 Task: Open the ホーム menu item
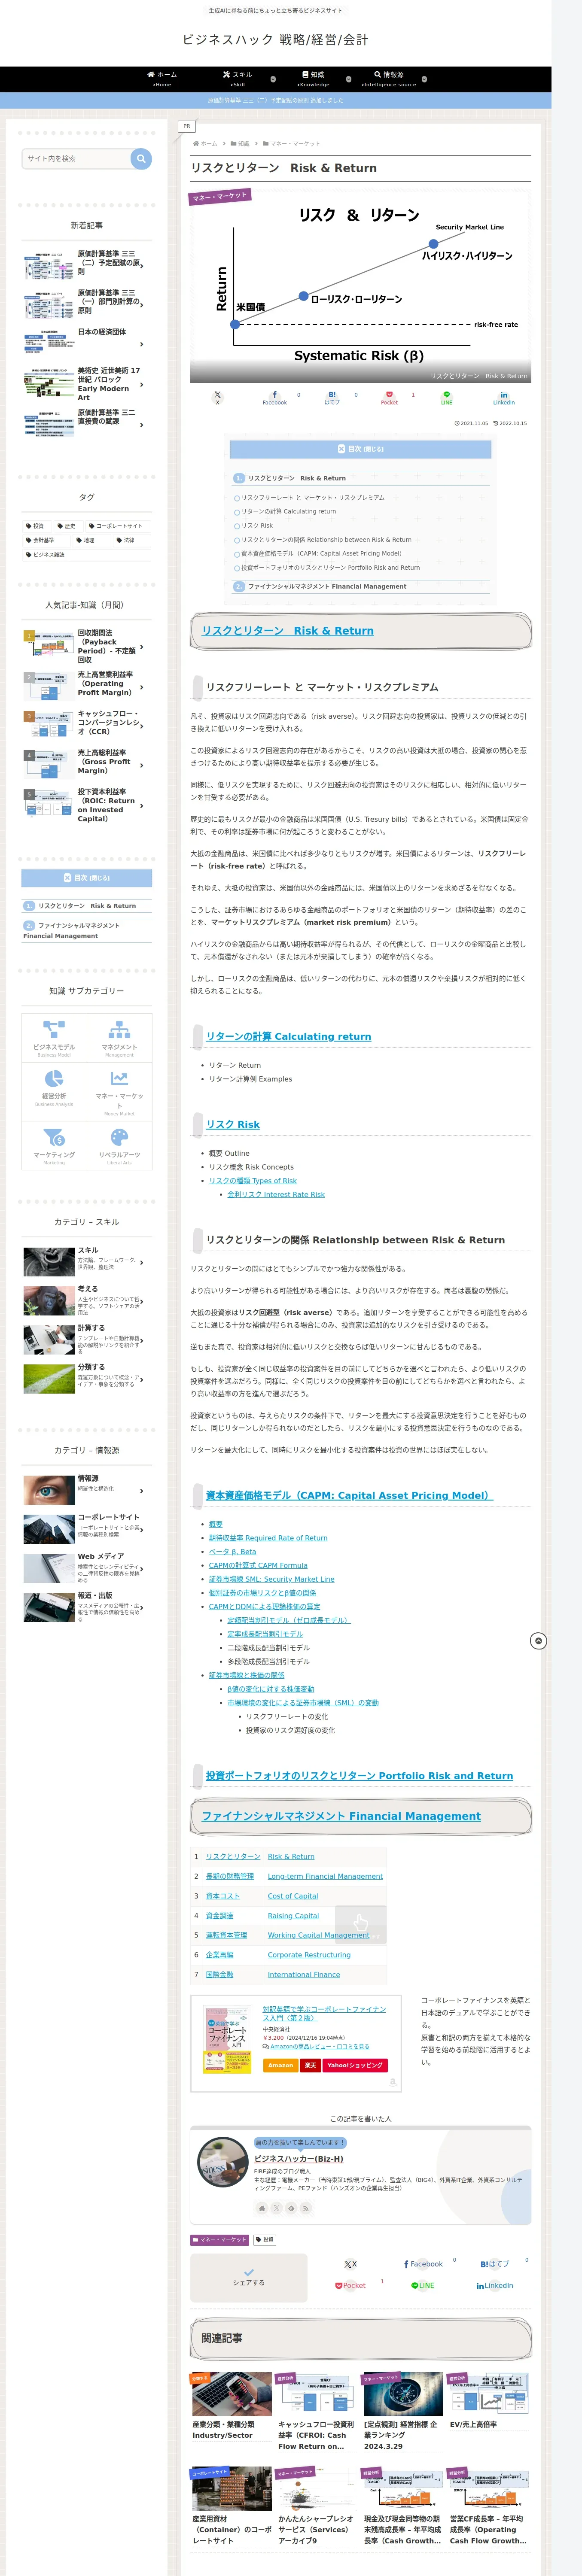click(162, 79)
